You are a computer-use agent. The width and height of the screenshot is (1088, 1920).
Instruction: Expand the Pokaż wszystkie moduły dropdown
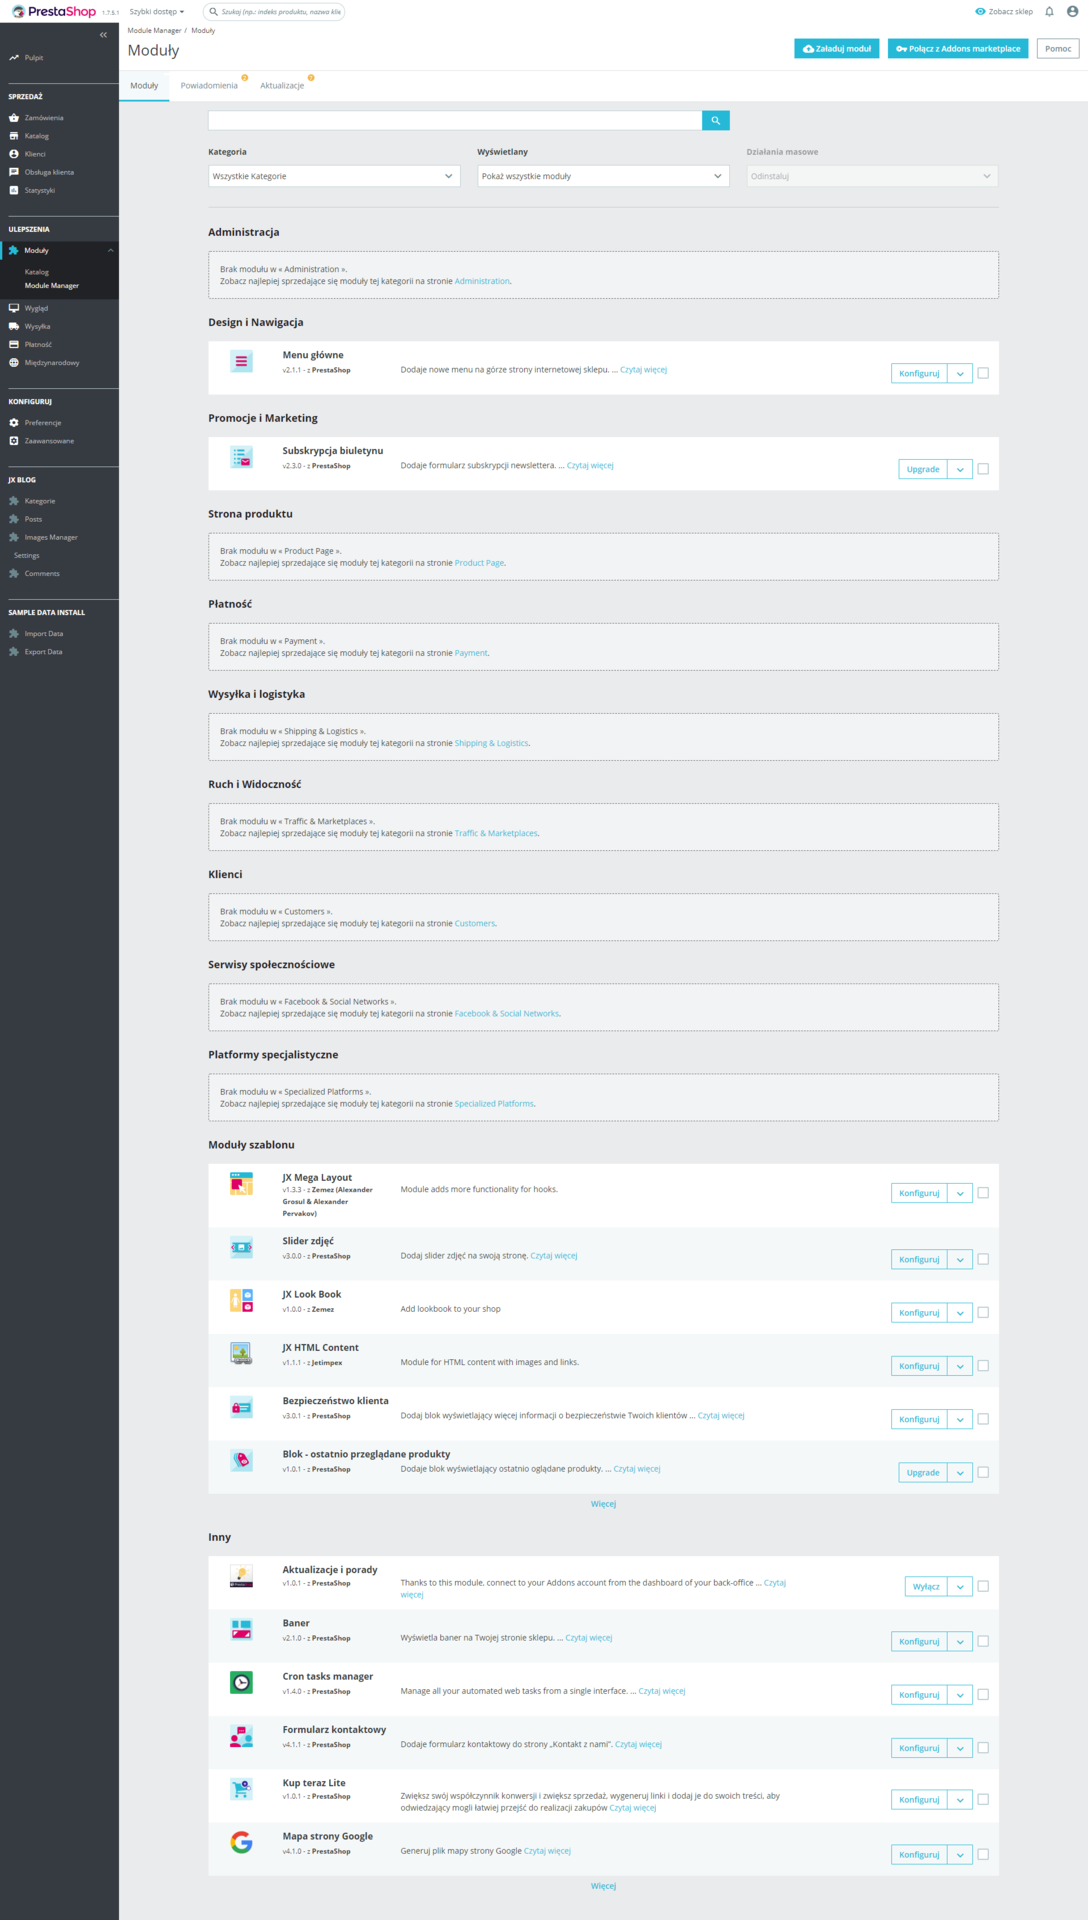(603, 176)
